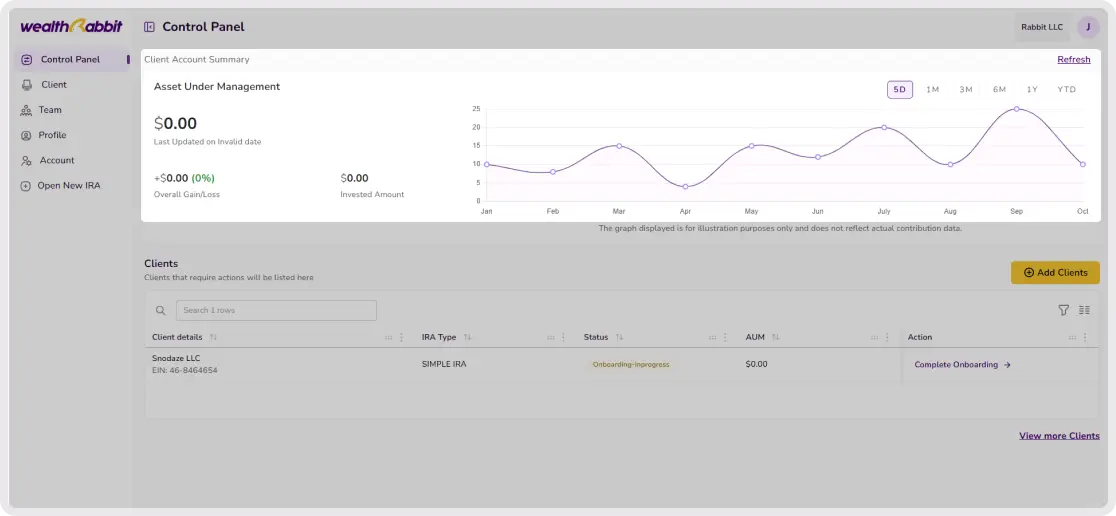
Task: Click the Open New IRA sidebar item
Action: click(68, 185)
